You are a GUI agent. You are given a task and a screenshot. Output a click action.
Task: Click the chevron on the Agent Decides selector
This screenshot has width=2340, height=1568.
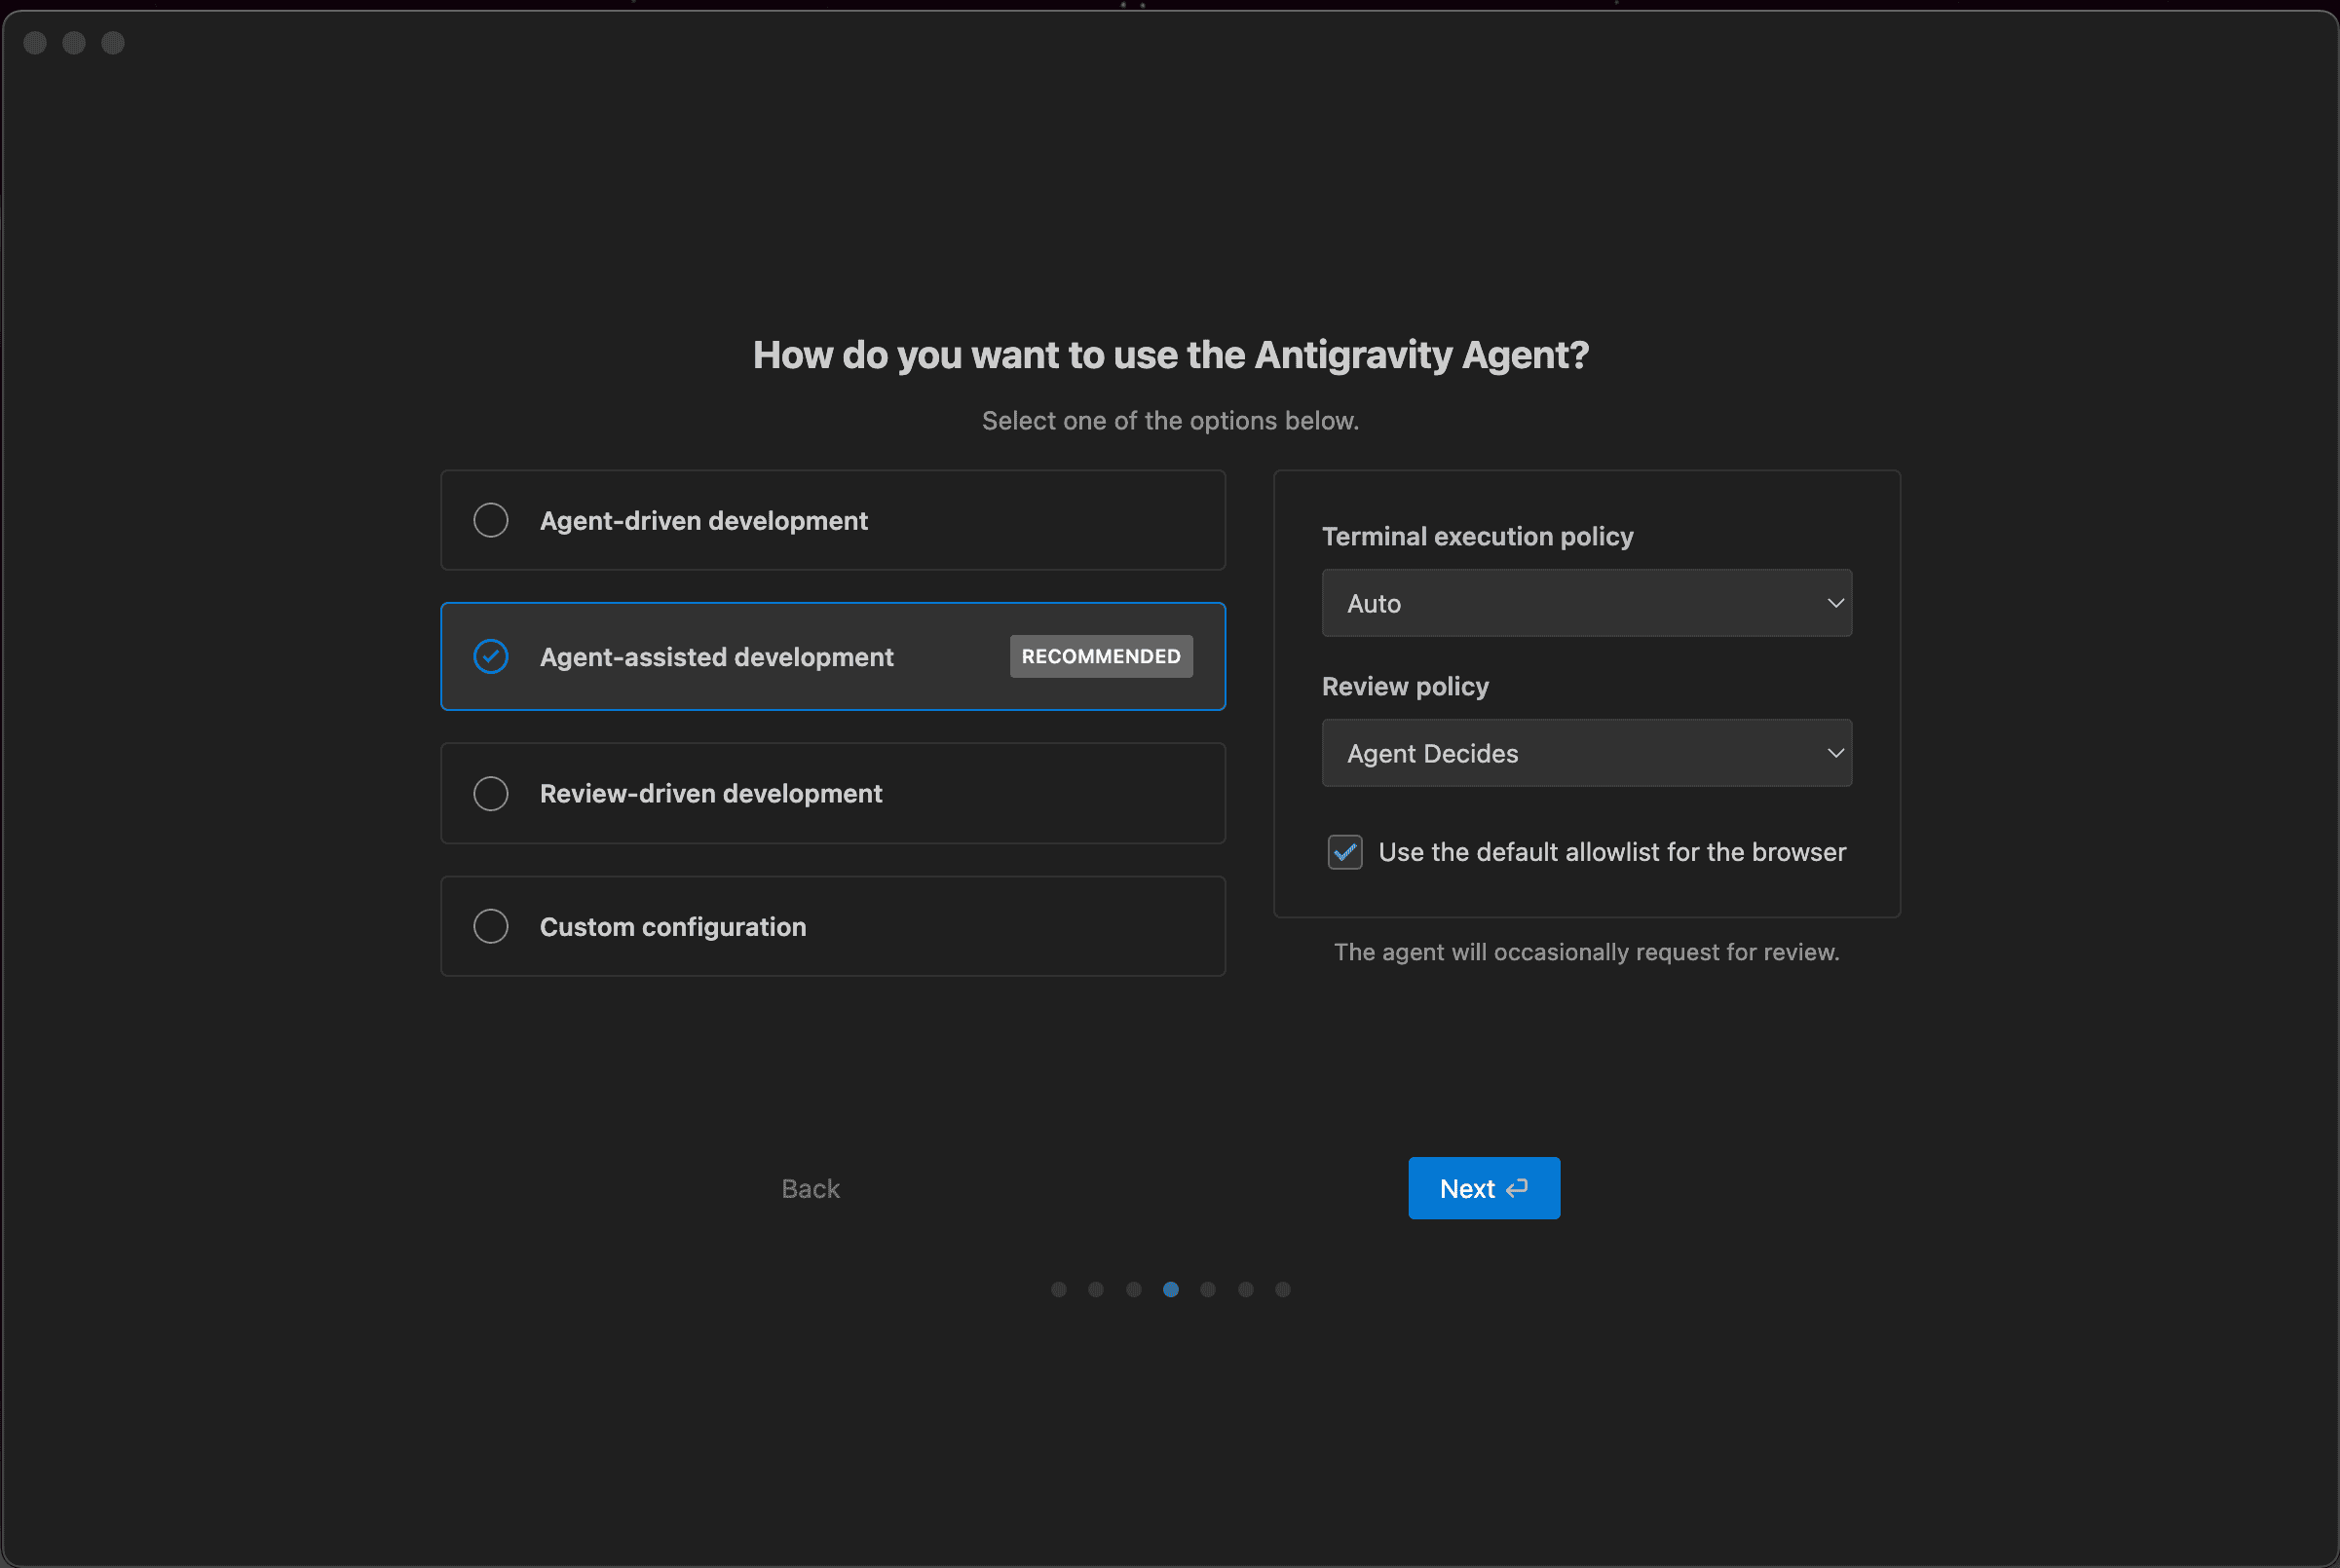coord(1836,753)
